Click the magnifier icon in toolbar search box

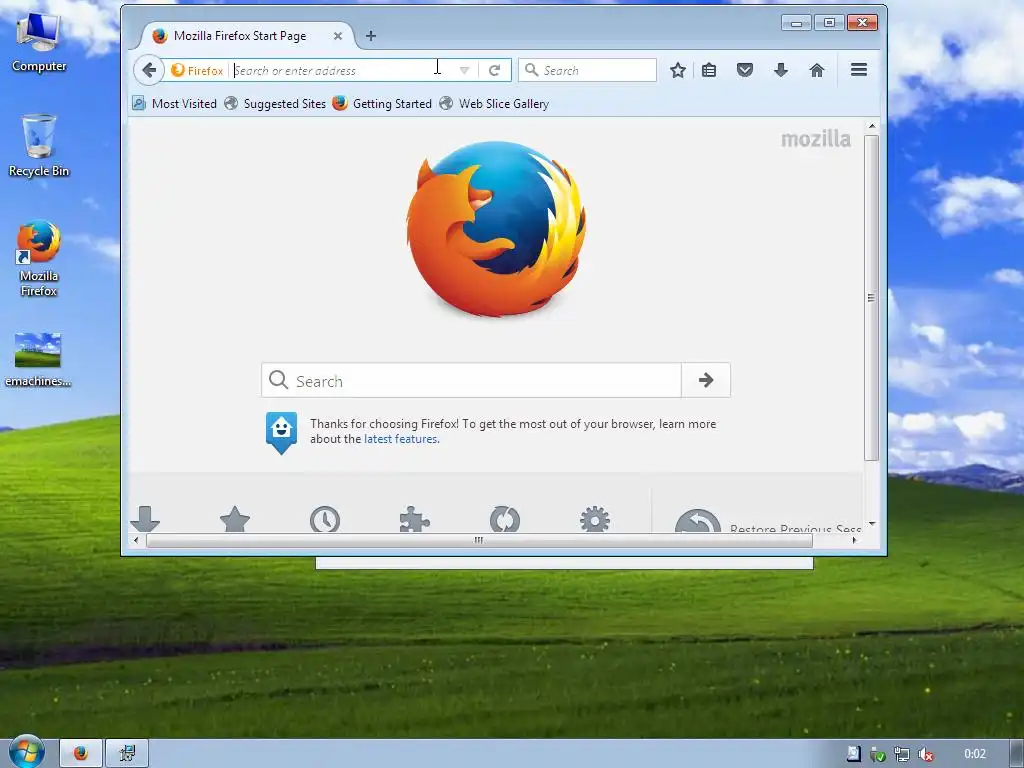click(532, 69)
